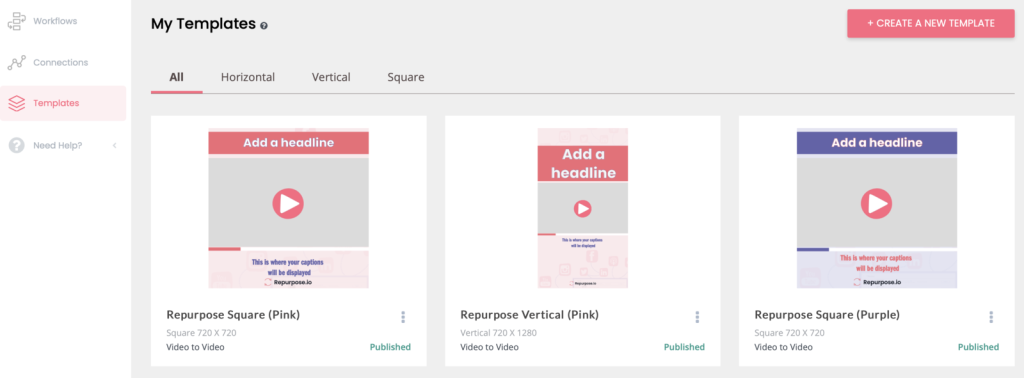
Task: Open three-dot menu for Repurpose Vertical (Pink)
Action: point(697,317)
